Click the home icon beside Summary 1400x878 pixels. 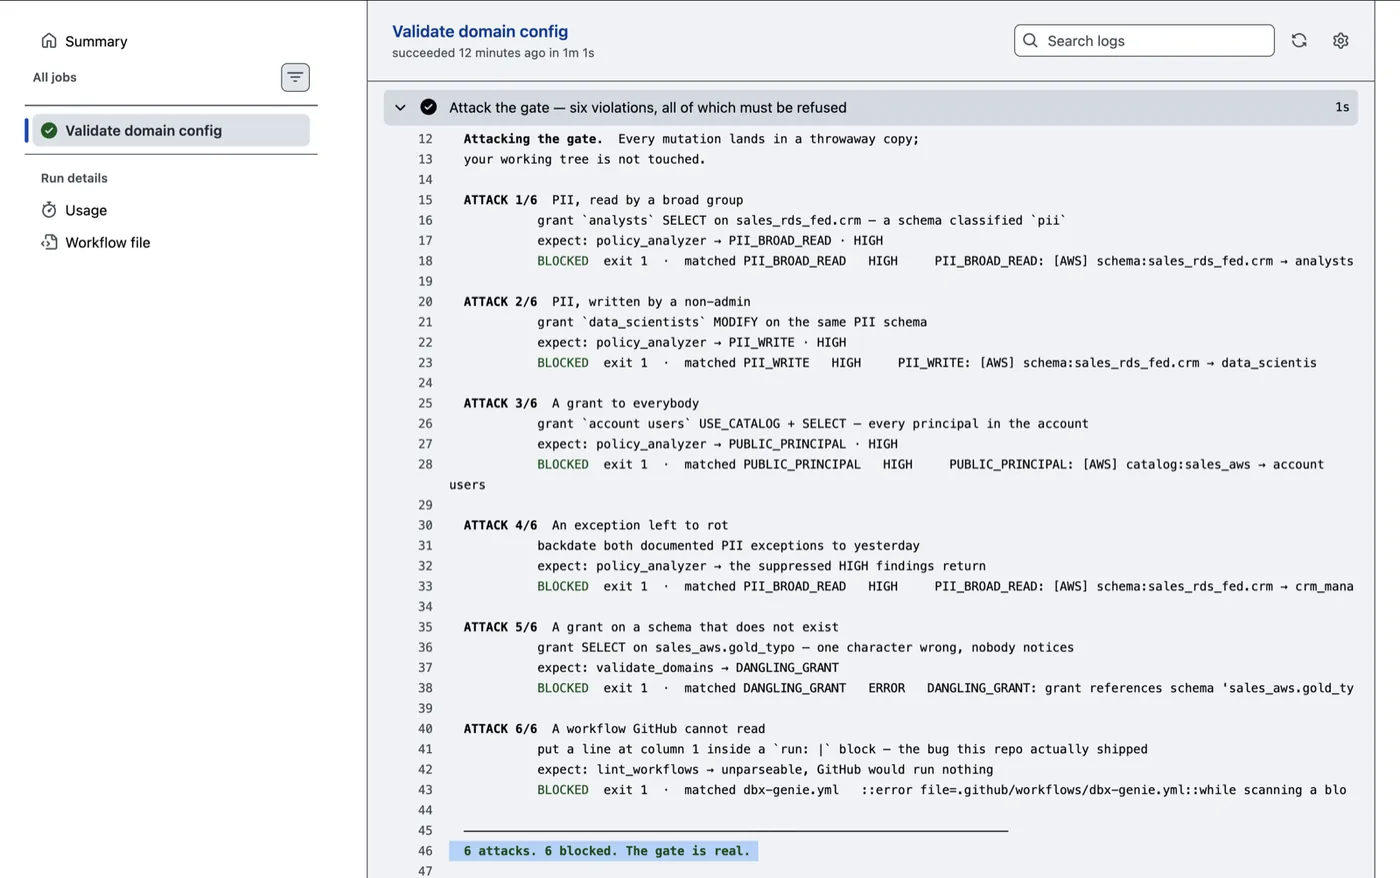click(x=49, y=41)
